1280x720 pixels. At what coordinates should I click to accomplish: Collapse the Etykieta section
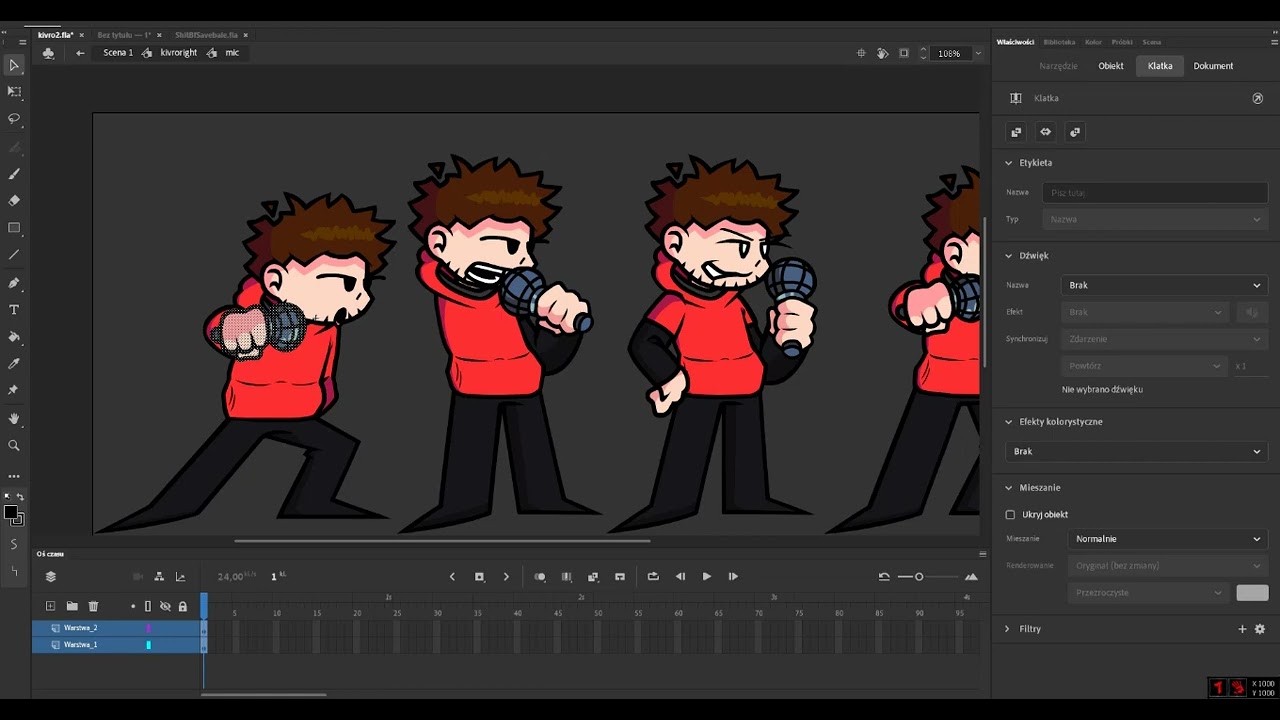point(1008,162)
